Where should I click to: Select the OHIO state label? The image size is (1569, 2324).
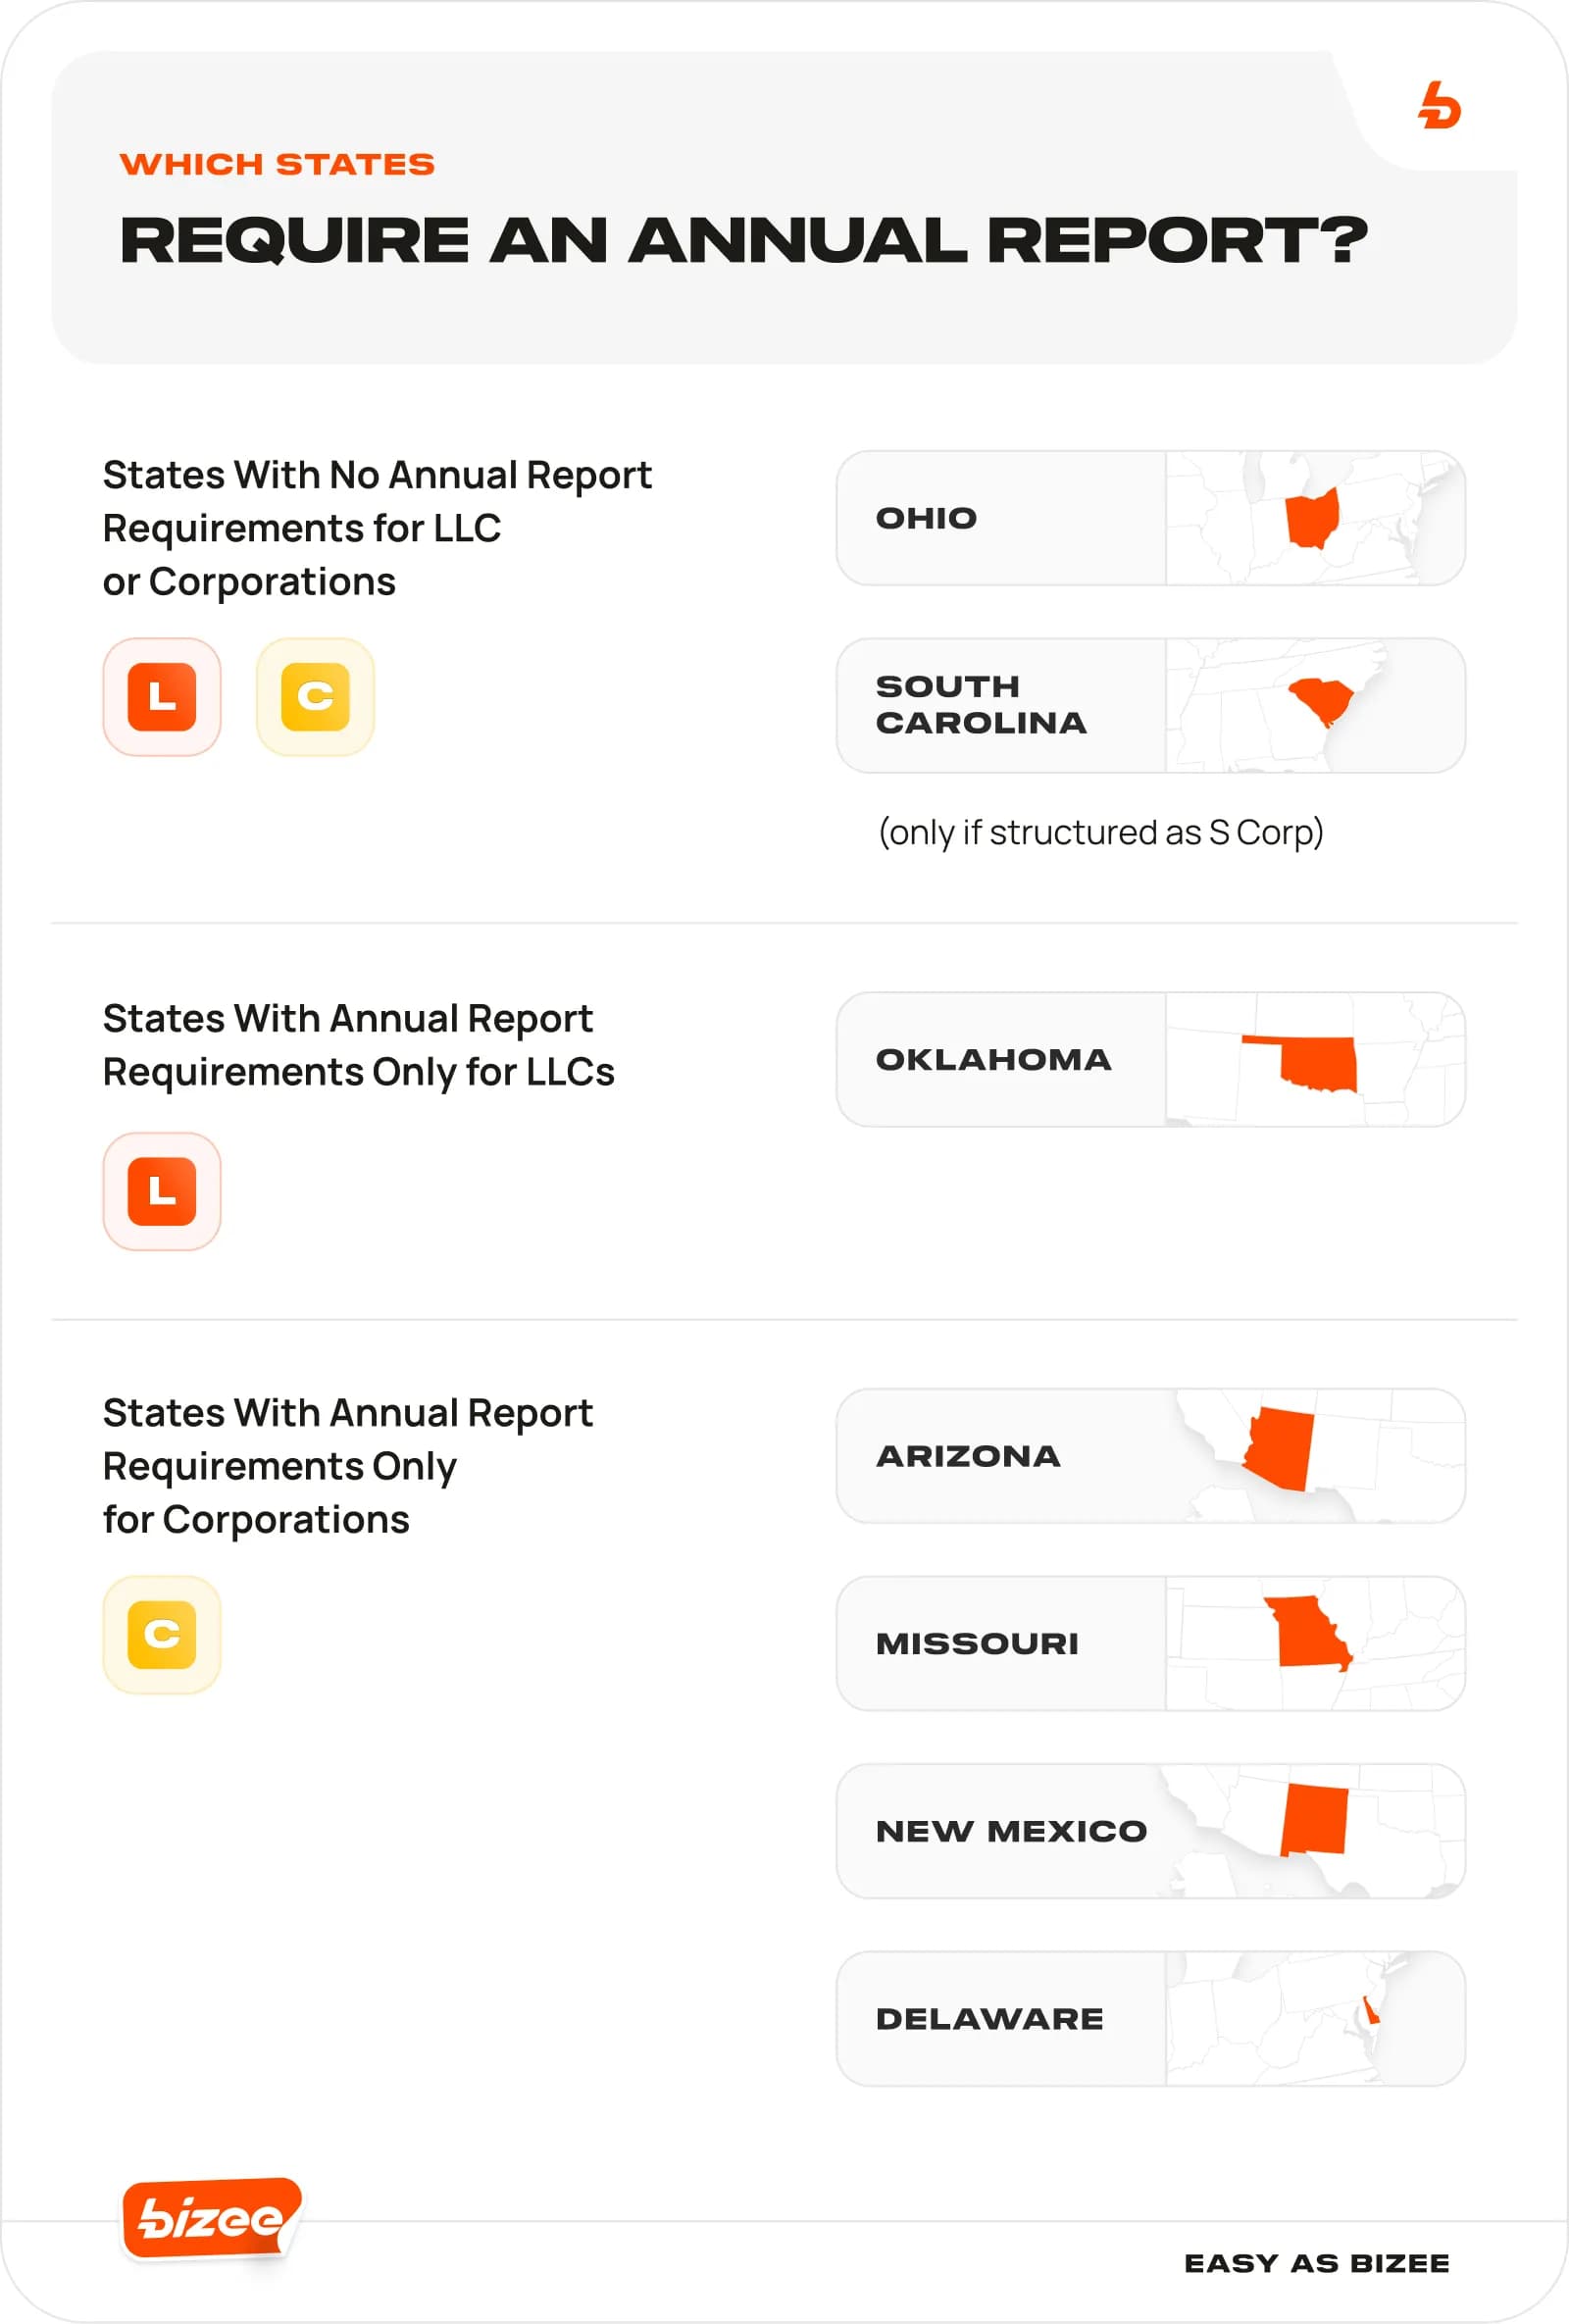pos(926,518)
